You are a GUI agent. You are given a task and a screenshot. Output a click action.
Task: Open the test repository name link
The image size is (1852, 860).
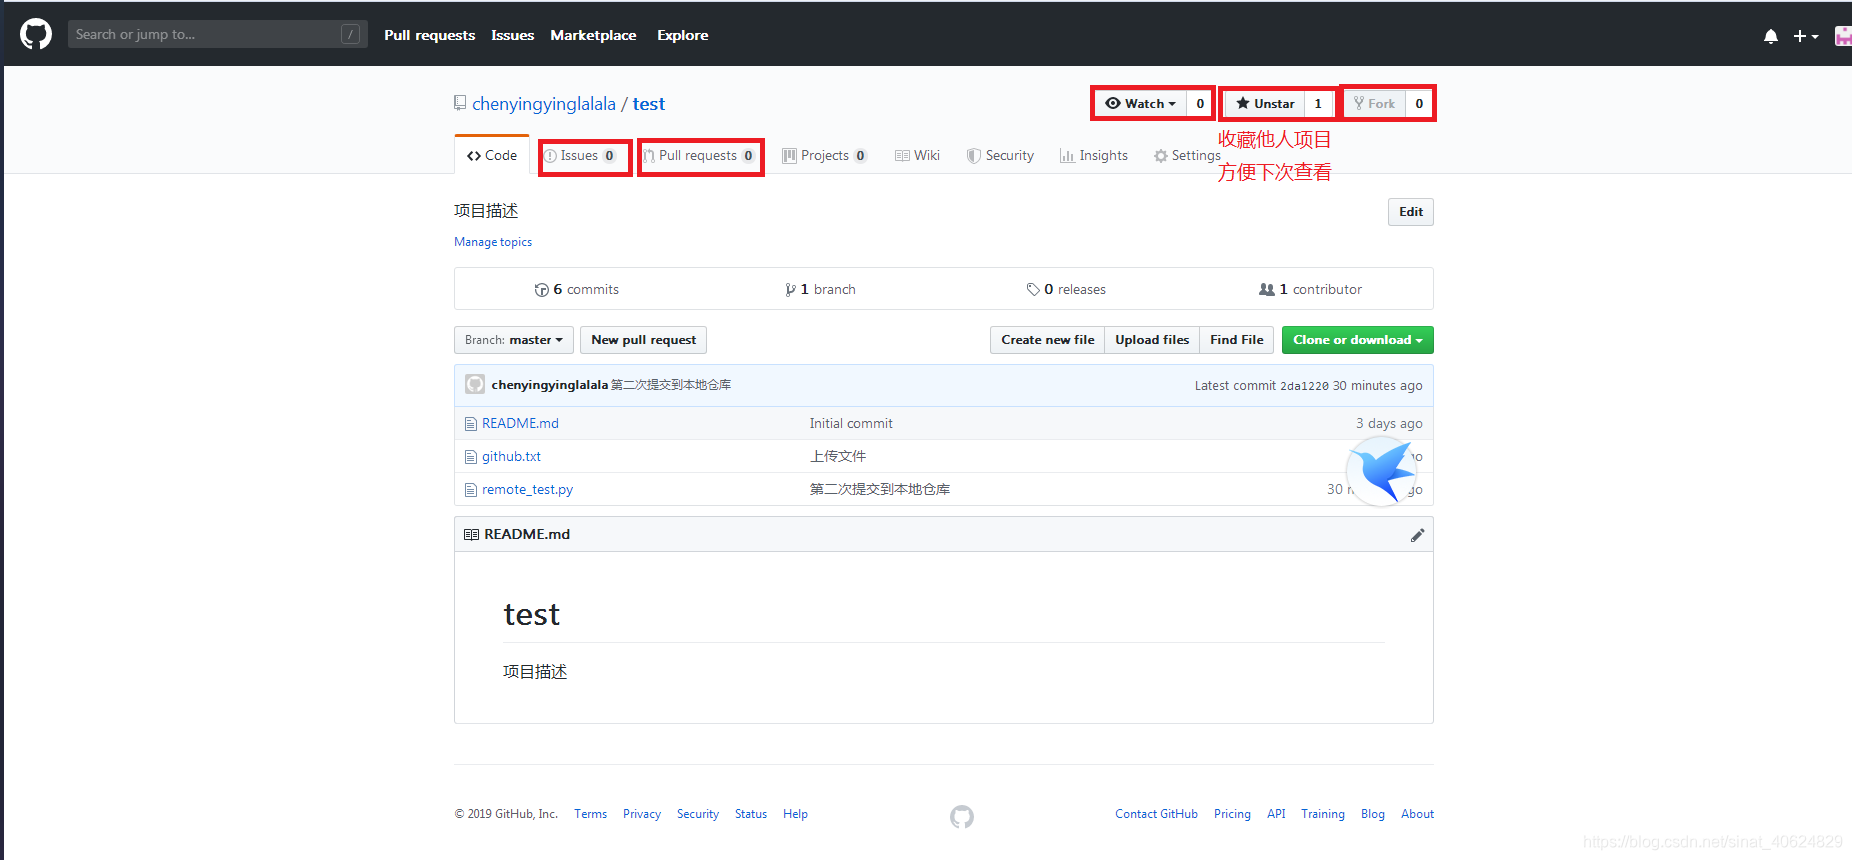[649, 104]
